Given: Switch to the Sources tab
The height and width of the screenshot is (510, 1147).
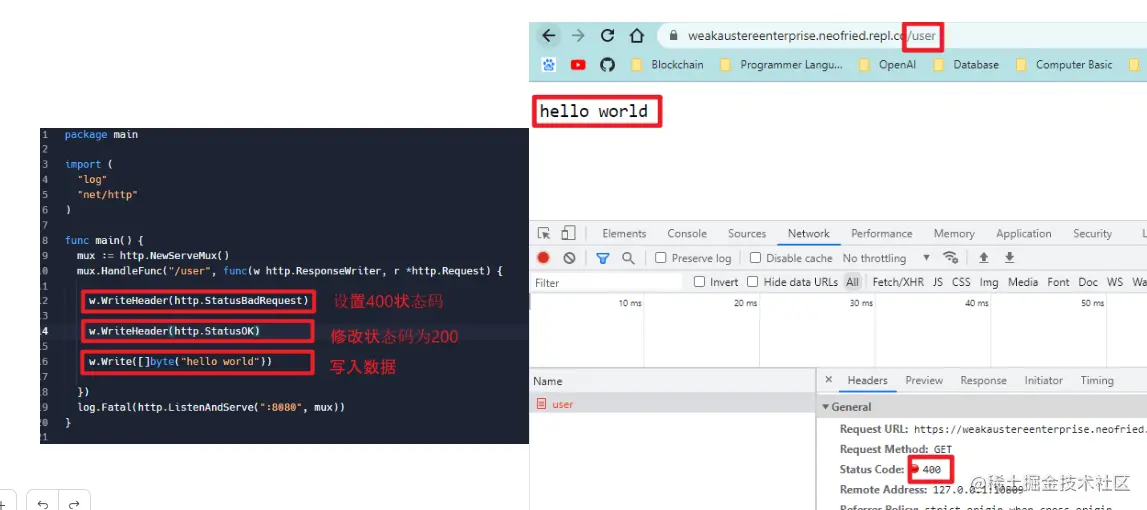Looking at the screenshot, I should [747, 233].
